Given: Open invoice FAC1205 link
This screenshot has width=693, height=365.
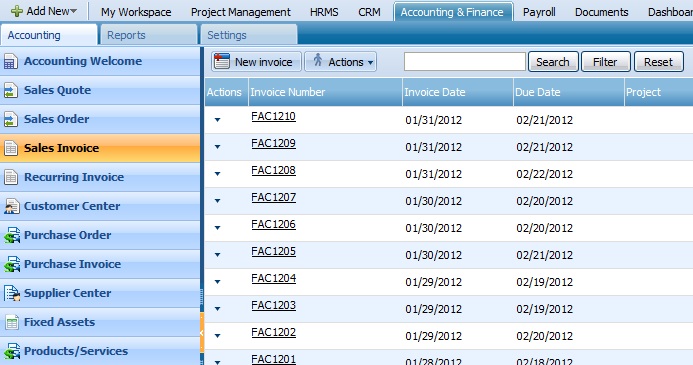Looking at the screenshot, I should pos(274,251).
